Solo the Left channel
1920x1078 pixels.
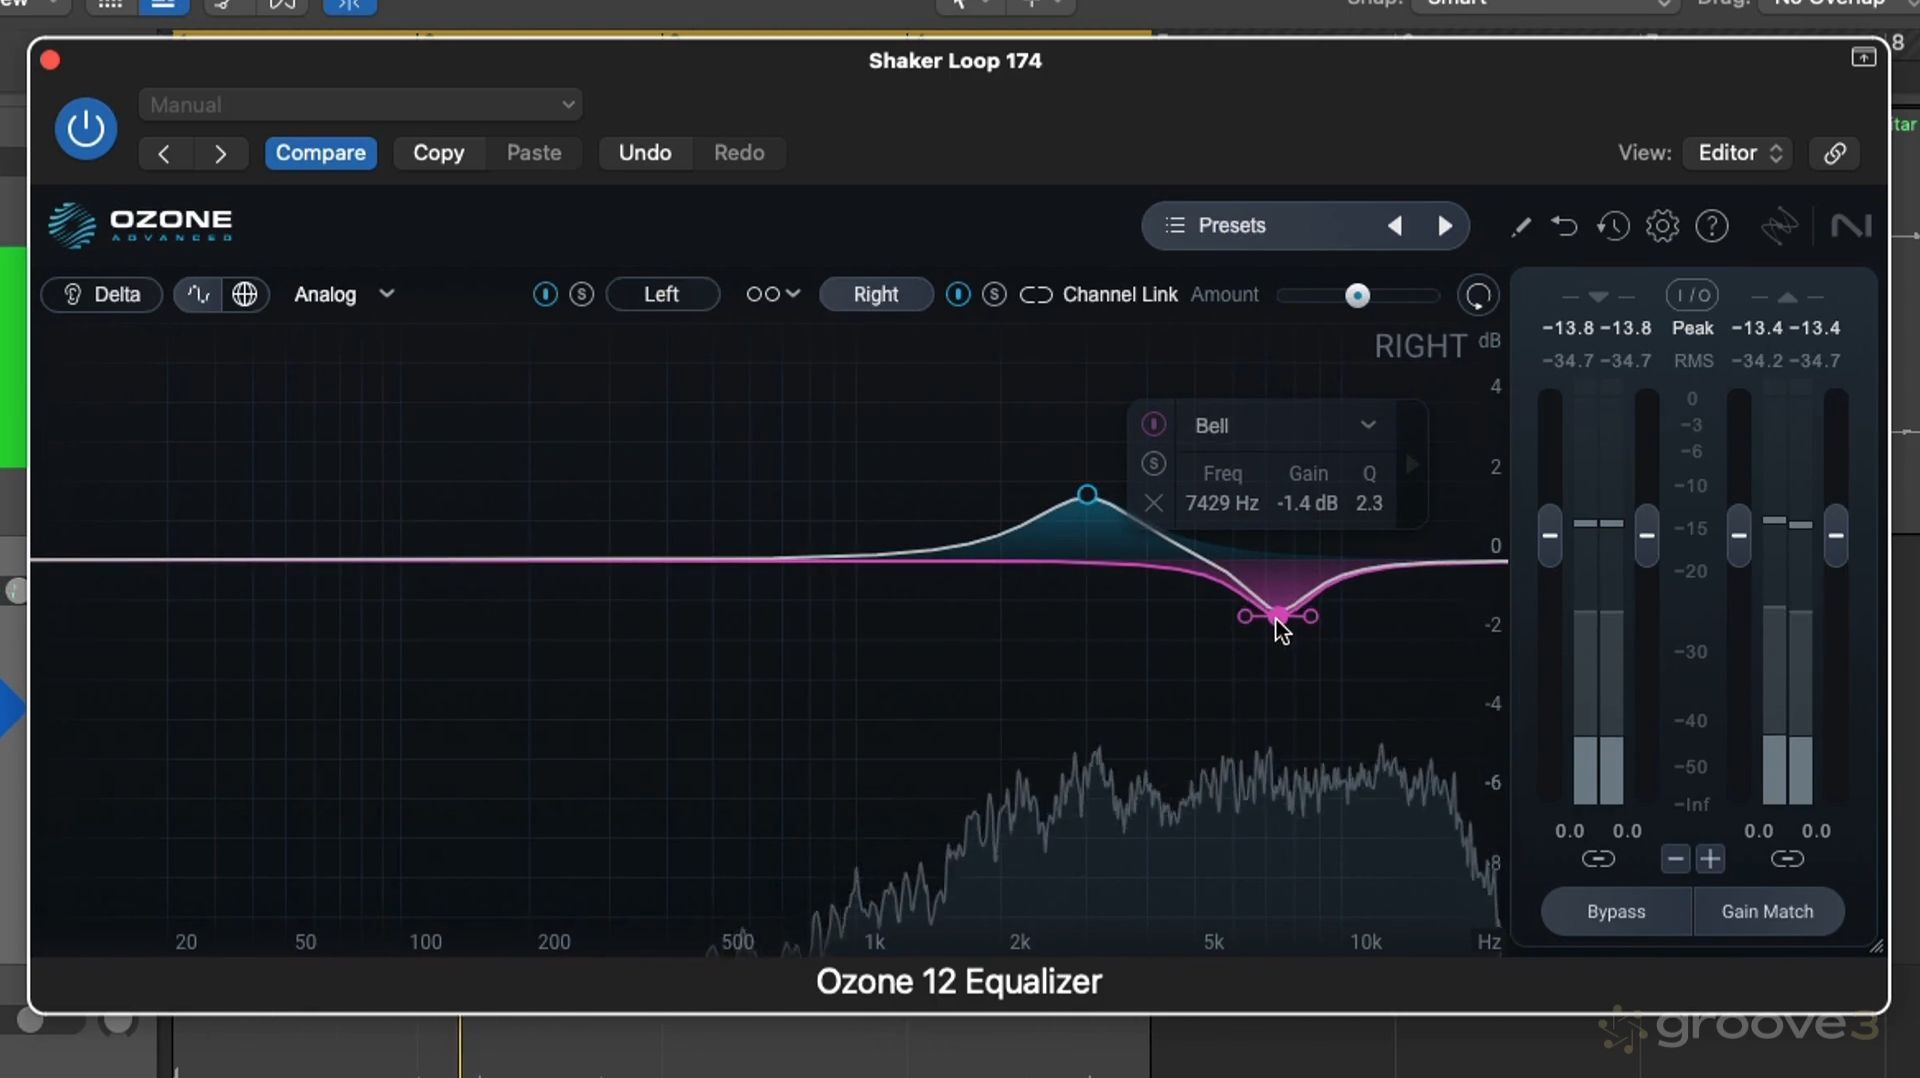pyautogui.click(x=582, y=295)
